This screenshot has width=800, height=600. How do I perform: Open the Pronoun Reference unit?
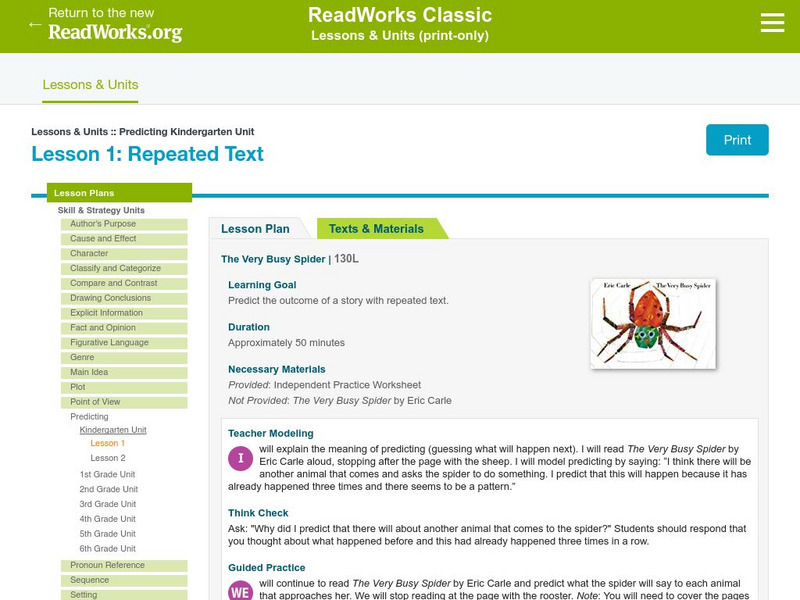click(x=124, y=565)
